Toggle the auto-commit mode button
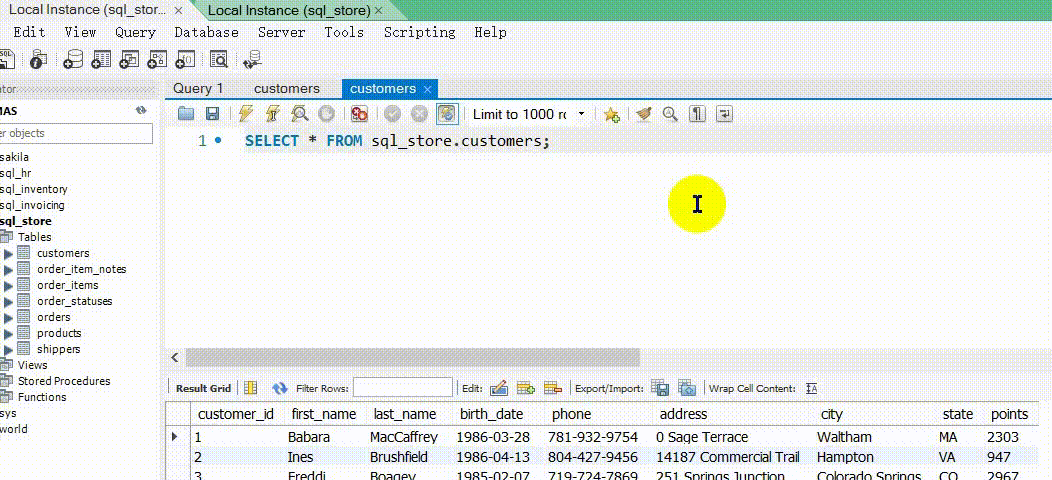The height and width of the screenshot is (480, 1052). [447, 114]
